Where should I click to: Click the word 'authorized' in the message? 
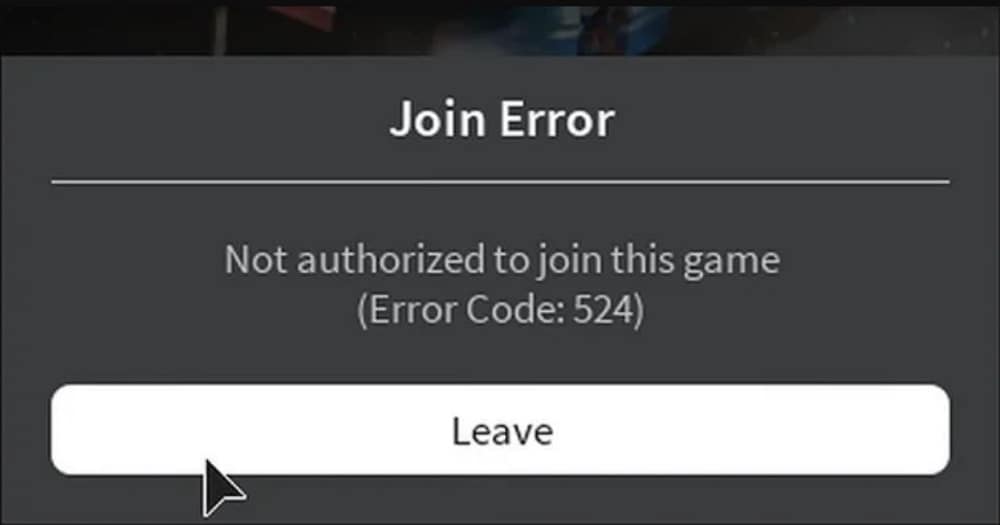(x=390, y=260)
